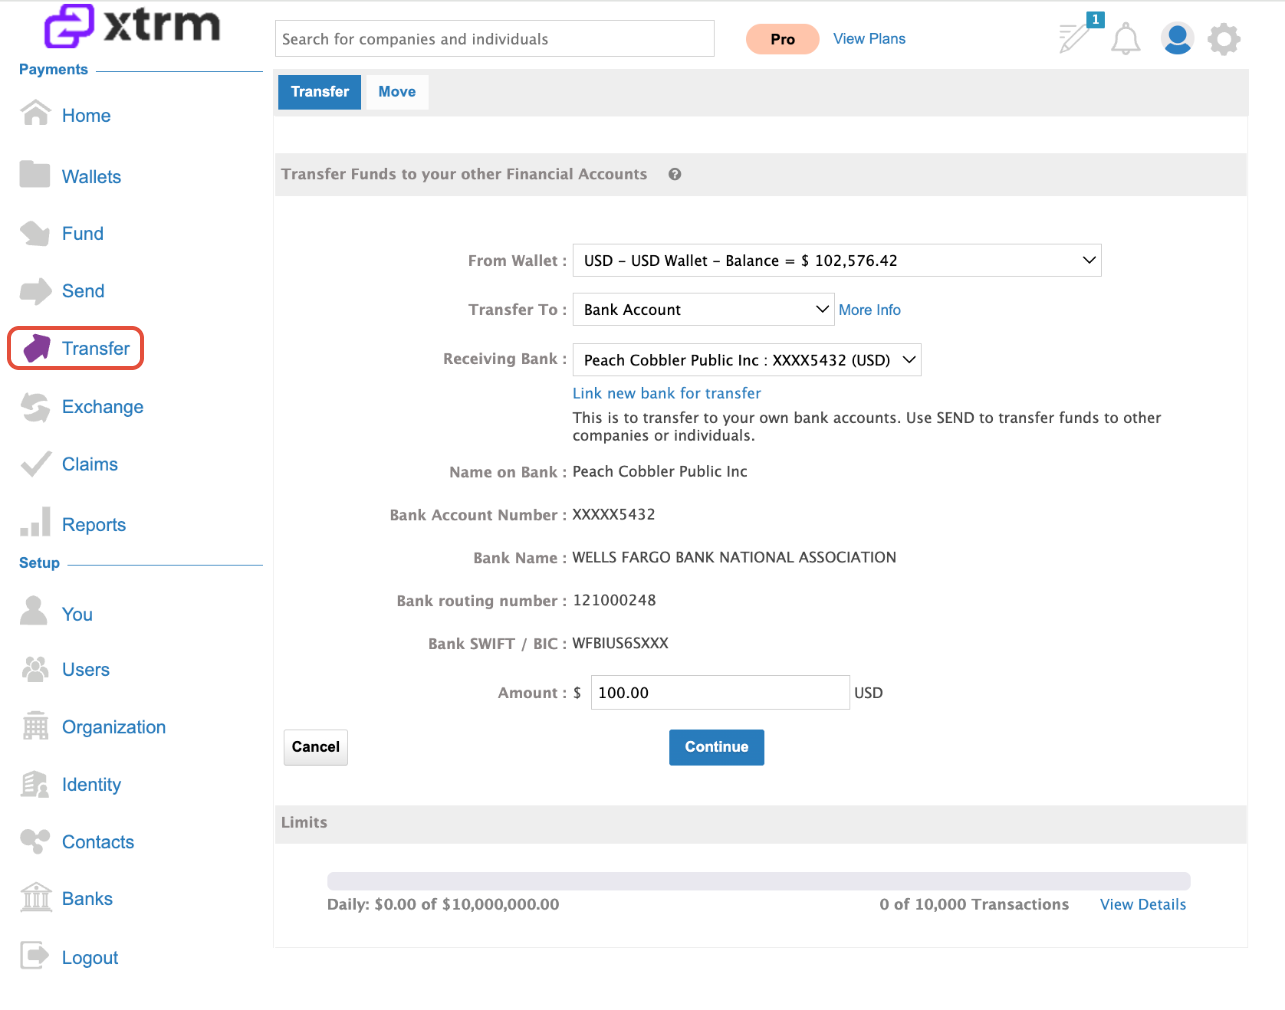Click the Fund icon in sidebar

pyautogui.click(x=35, y=233)
